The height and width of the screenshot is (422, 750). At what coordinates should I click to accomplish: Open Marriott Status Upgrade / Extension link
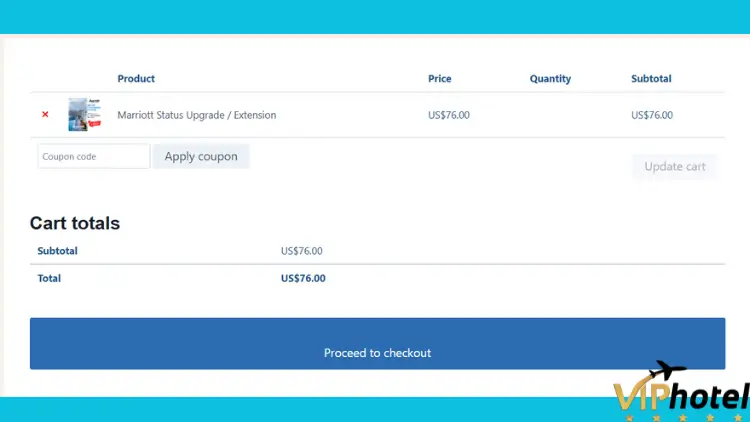click(x=197, y=115)
